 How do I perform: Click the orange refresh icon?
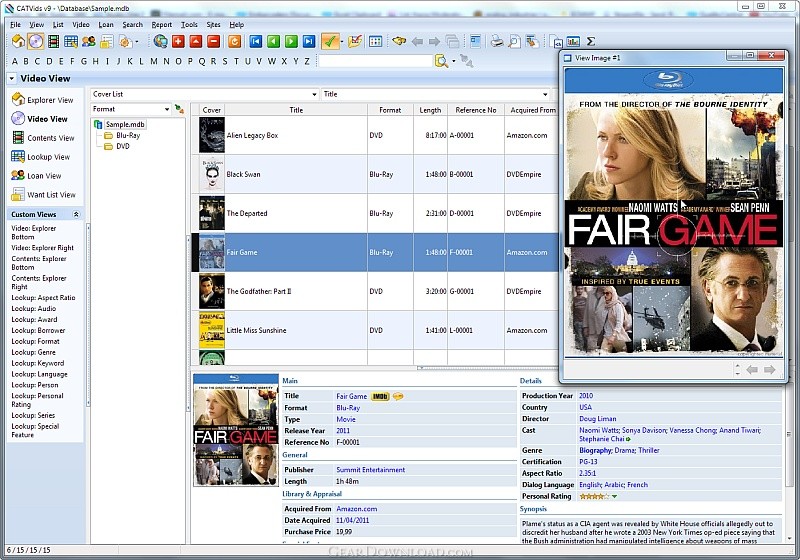[x=234, y=41]
